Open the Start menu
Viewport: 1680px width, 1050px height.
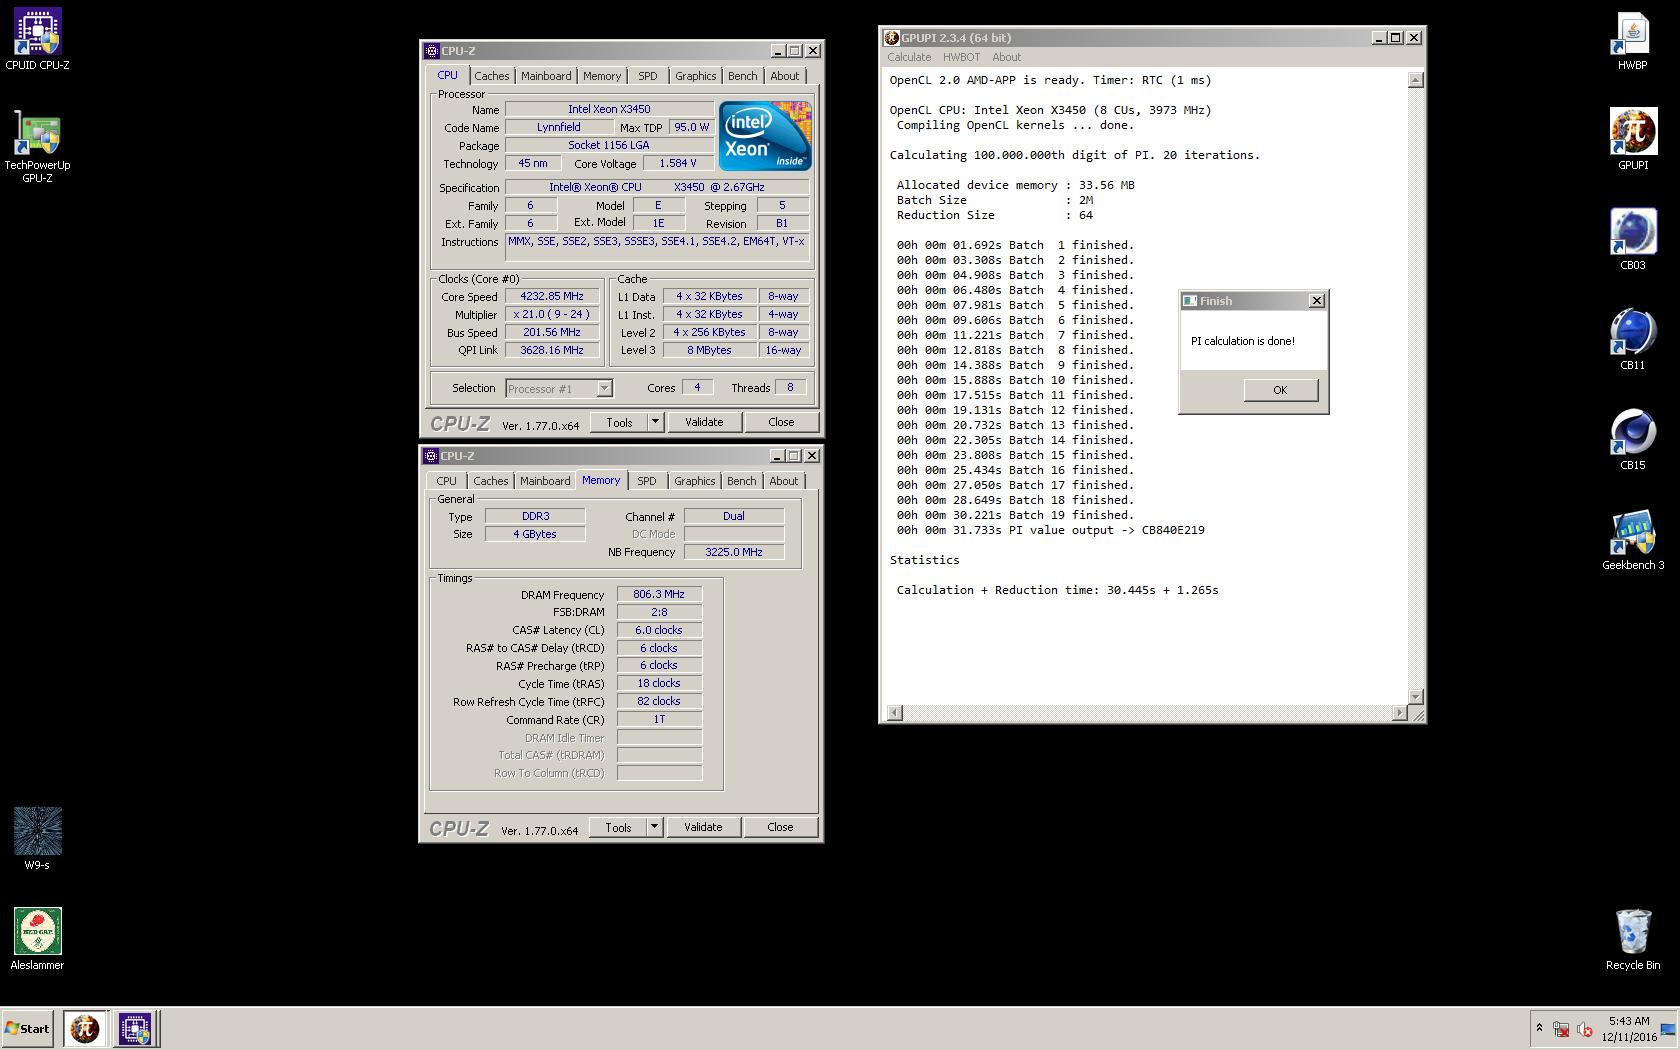point(27,1028)
